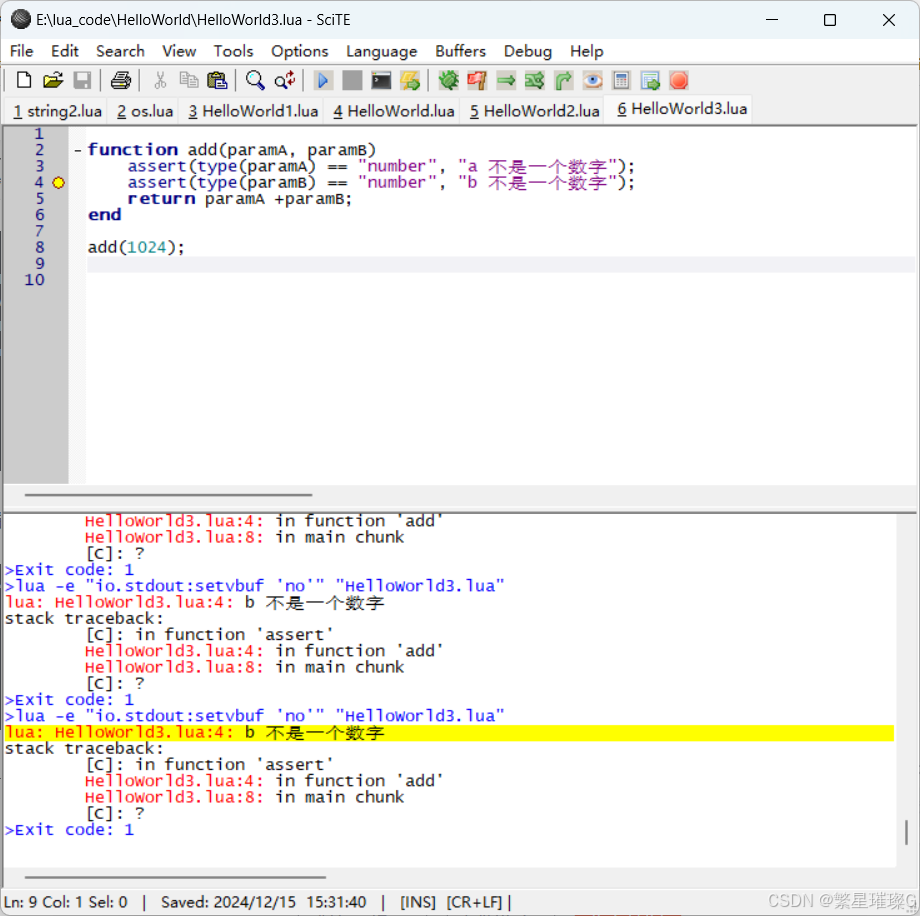Viewport: 920px width, 916px height.
Task: Click the window with green arrow icon
Action: [x=650, y=80]
